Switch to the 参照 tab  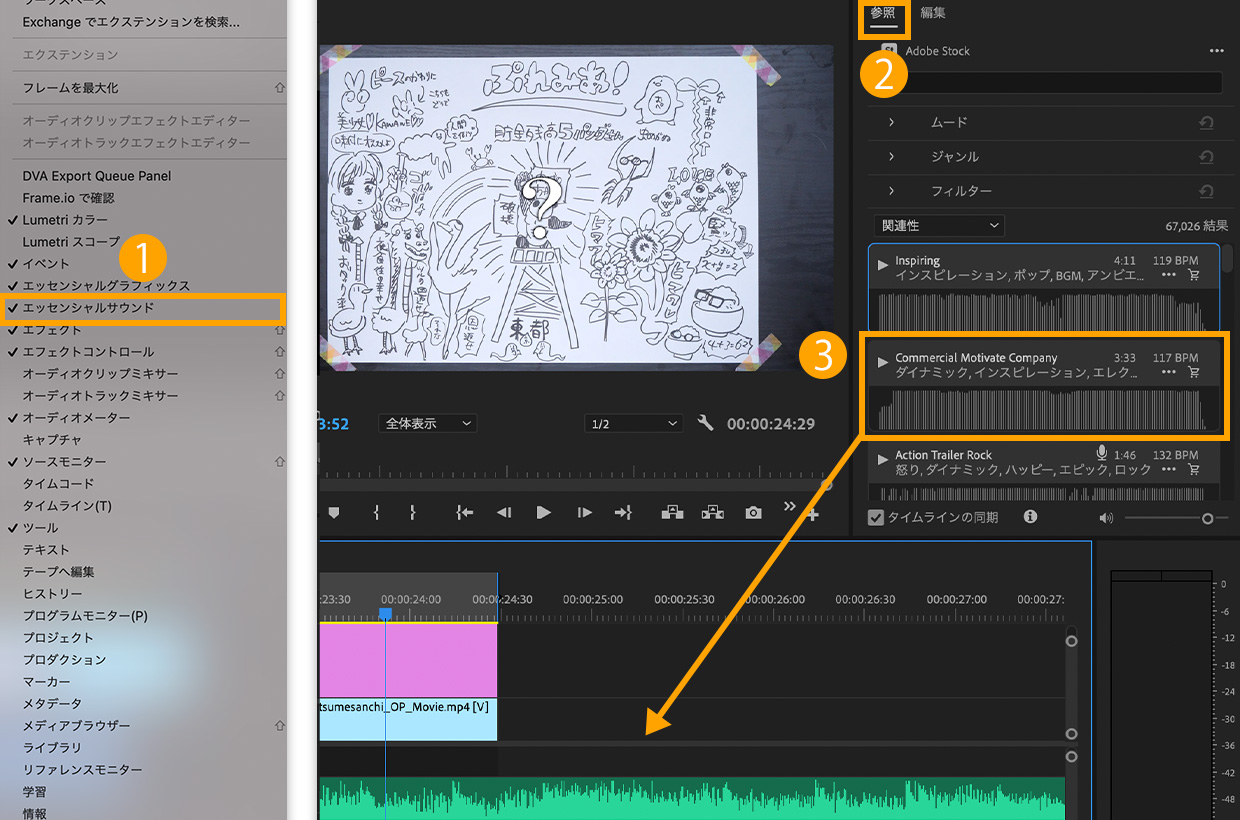click(x=883, y=13)
